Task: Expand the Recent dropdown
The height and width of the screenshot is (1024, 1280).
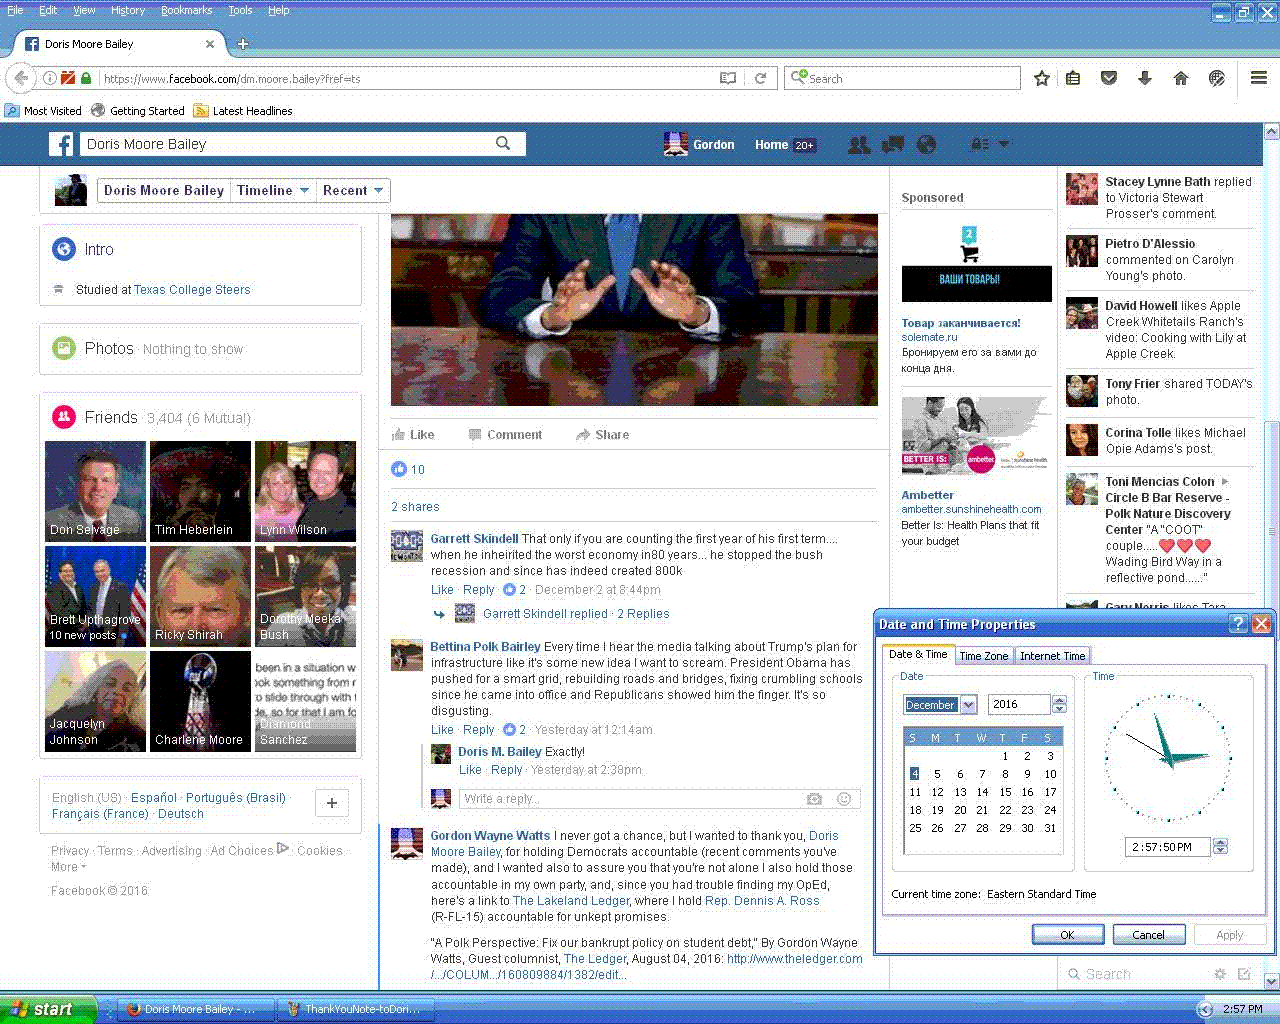Action: [352, 190]
